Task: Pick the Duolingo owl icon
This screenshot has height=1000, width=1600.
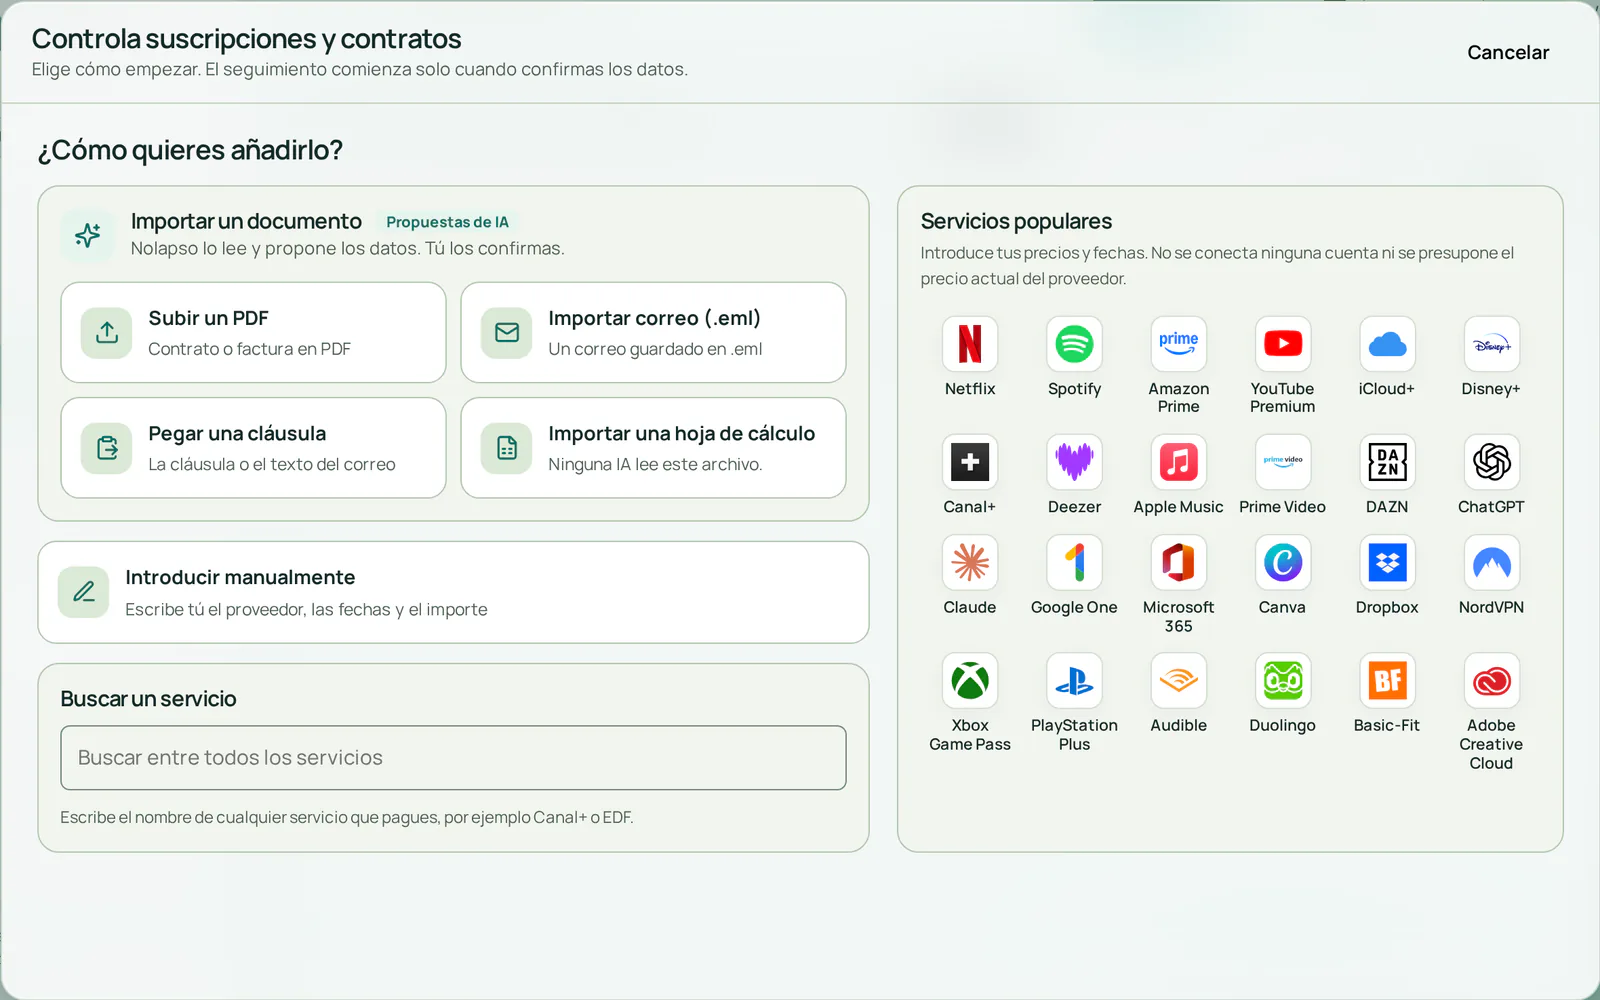Action: point(1283,681)
